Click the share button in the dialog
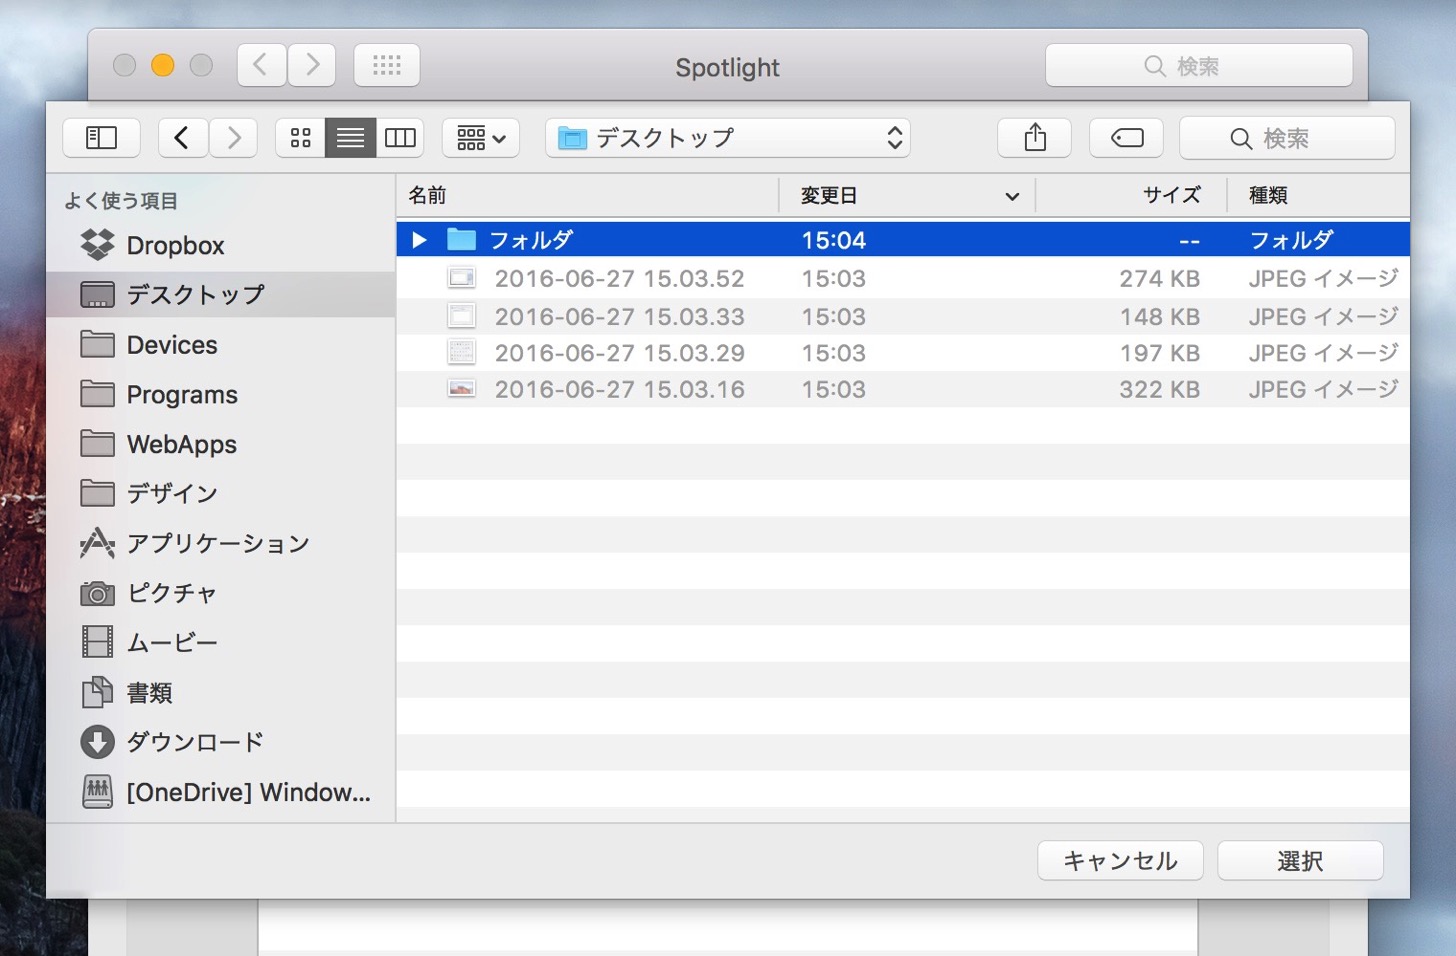This screenshot has width=1456, height=956. point(1035,138)
